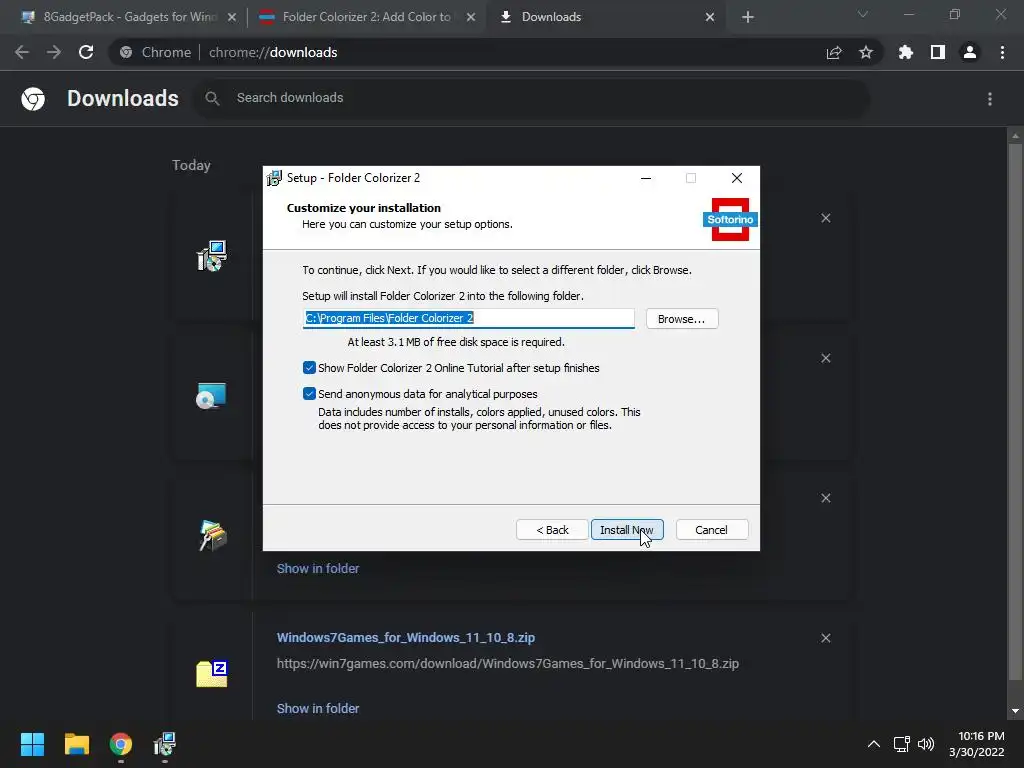Click the zip file icon for Windows7Games
This screenshot has width=1024, height=768.
point(212,673)
